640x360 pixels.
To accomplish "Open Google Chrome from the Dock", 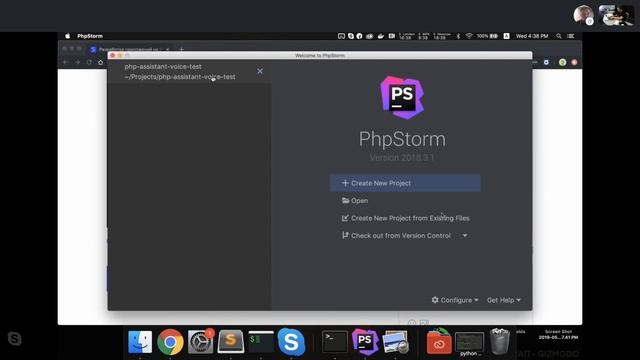I will (170, 342).
